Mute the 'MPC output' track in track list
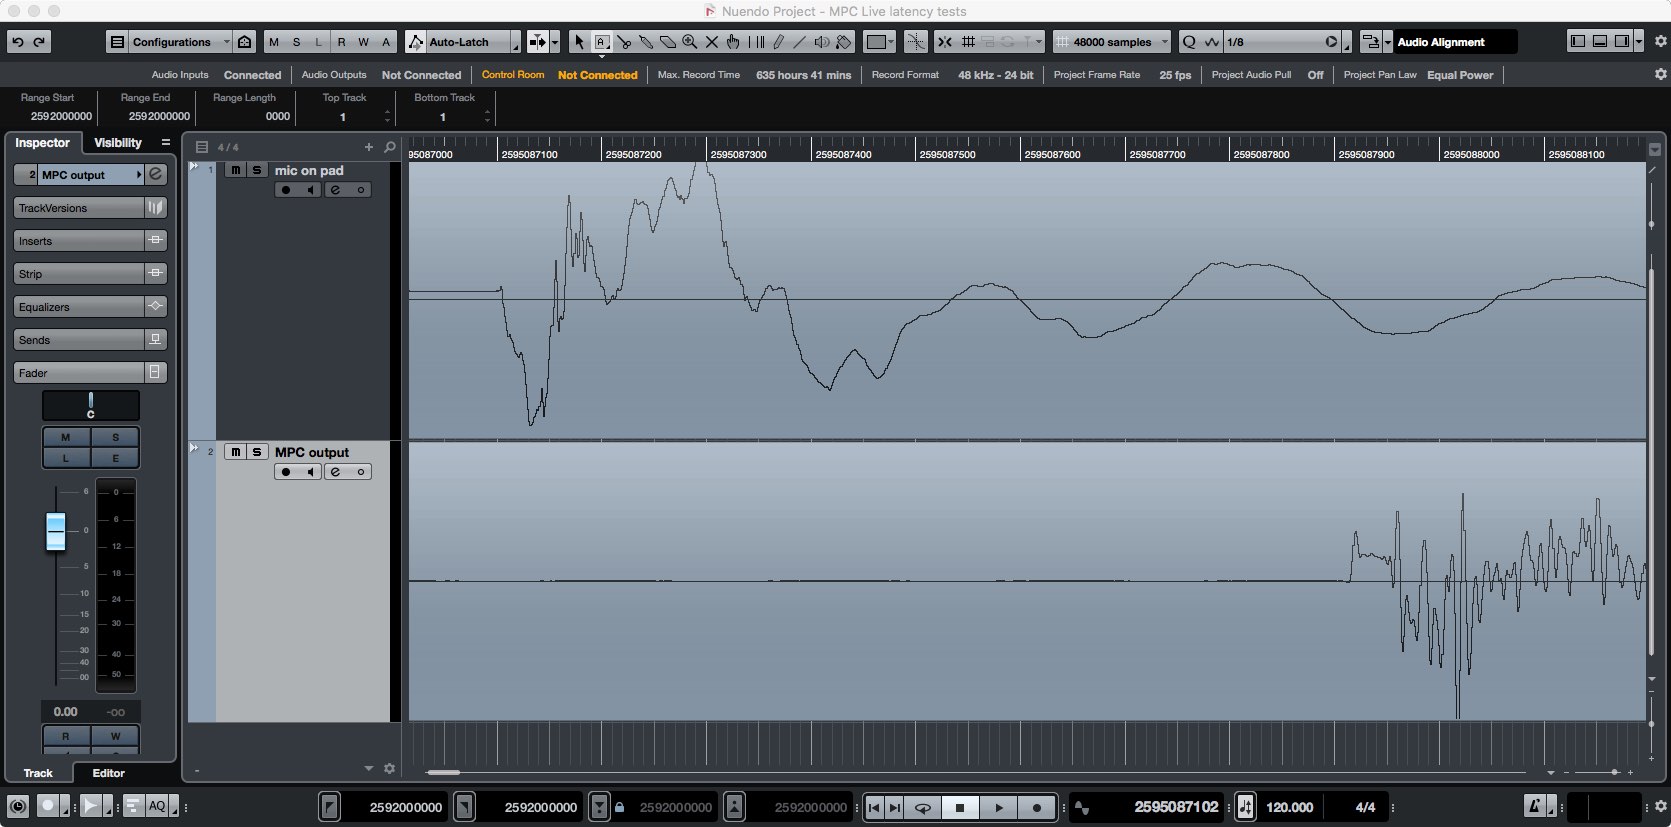This screenshot has height=827, width=1671. (235, 452)
